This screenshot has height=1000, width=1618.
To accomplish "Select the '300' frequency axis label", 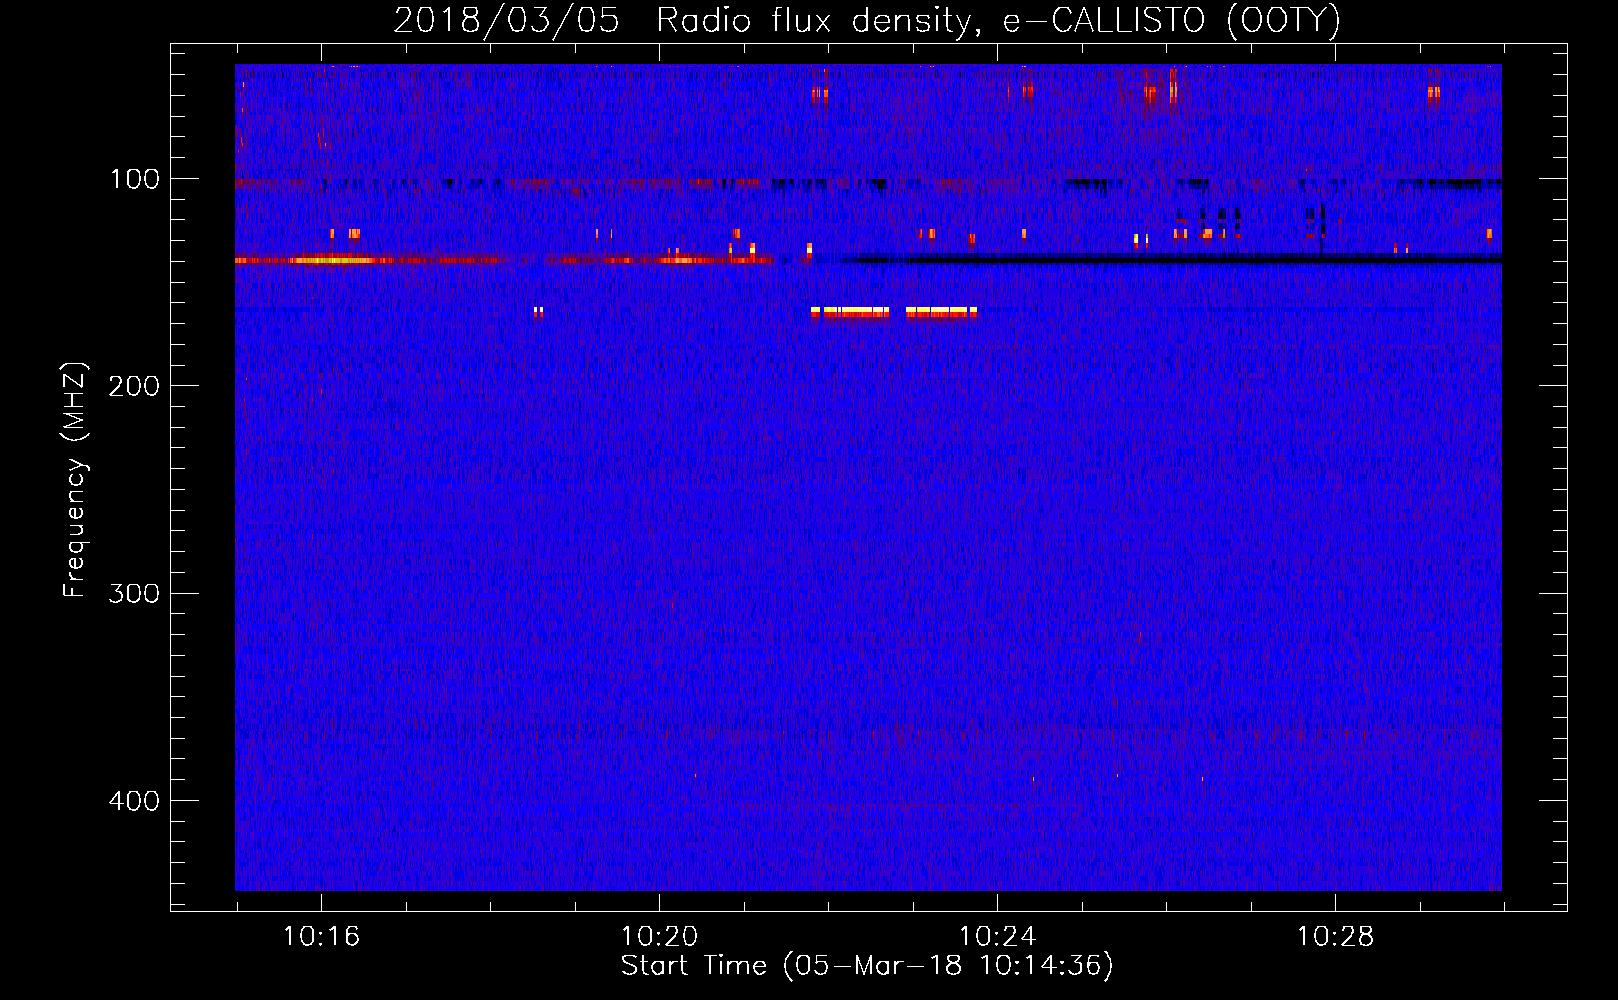I will (x=135, y=593).
